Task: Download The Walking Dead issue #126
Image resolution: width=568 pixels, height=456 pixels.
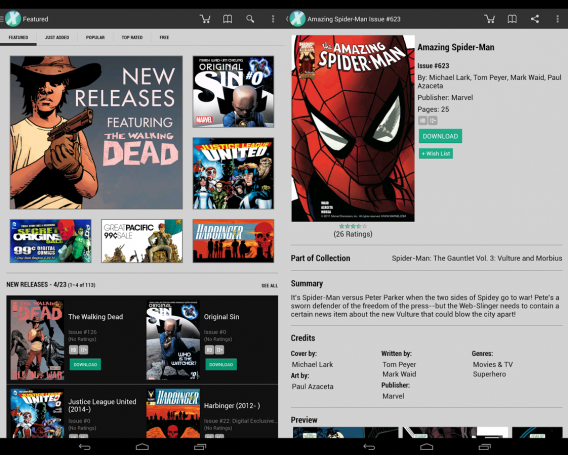Action: point(85,364)
